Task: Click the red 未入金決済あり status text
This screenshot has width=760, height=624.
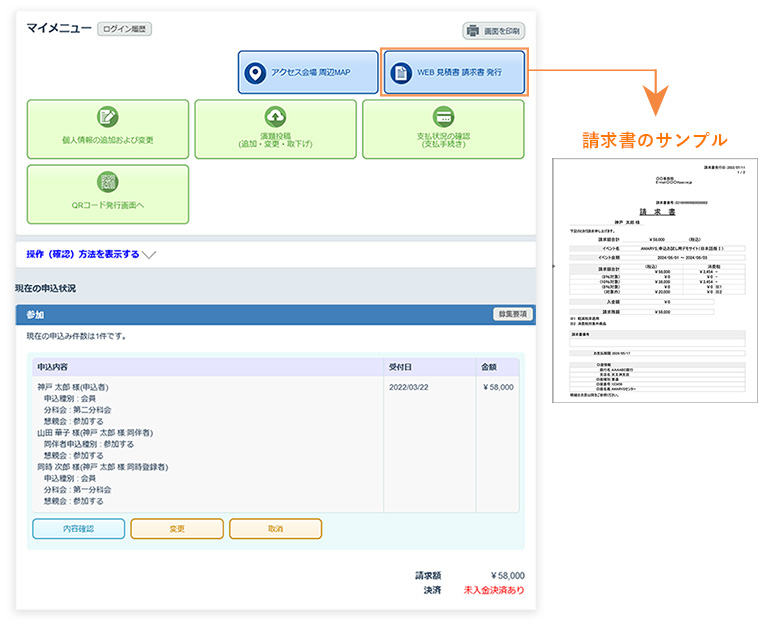Action: point(493,590)
